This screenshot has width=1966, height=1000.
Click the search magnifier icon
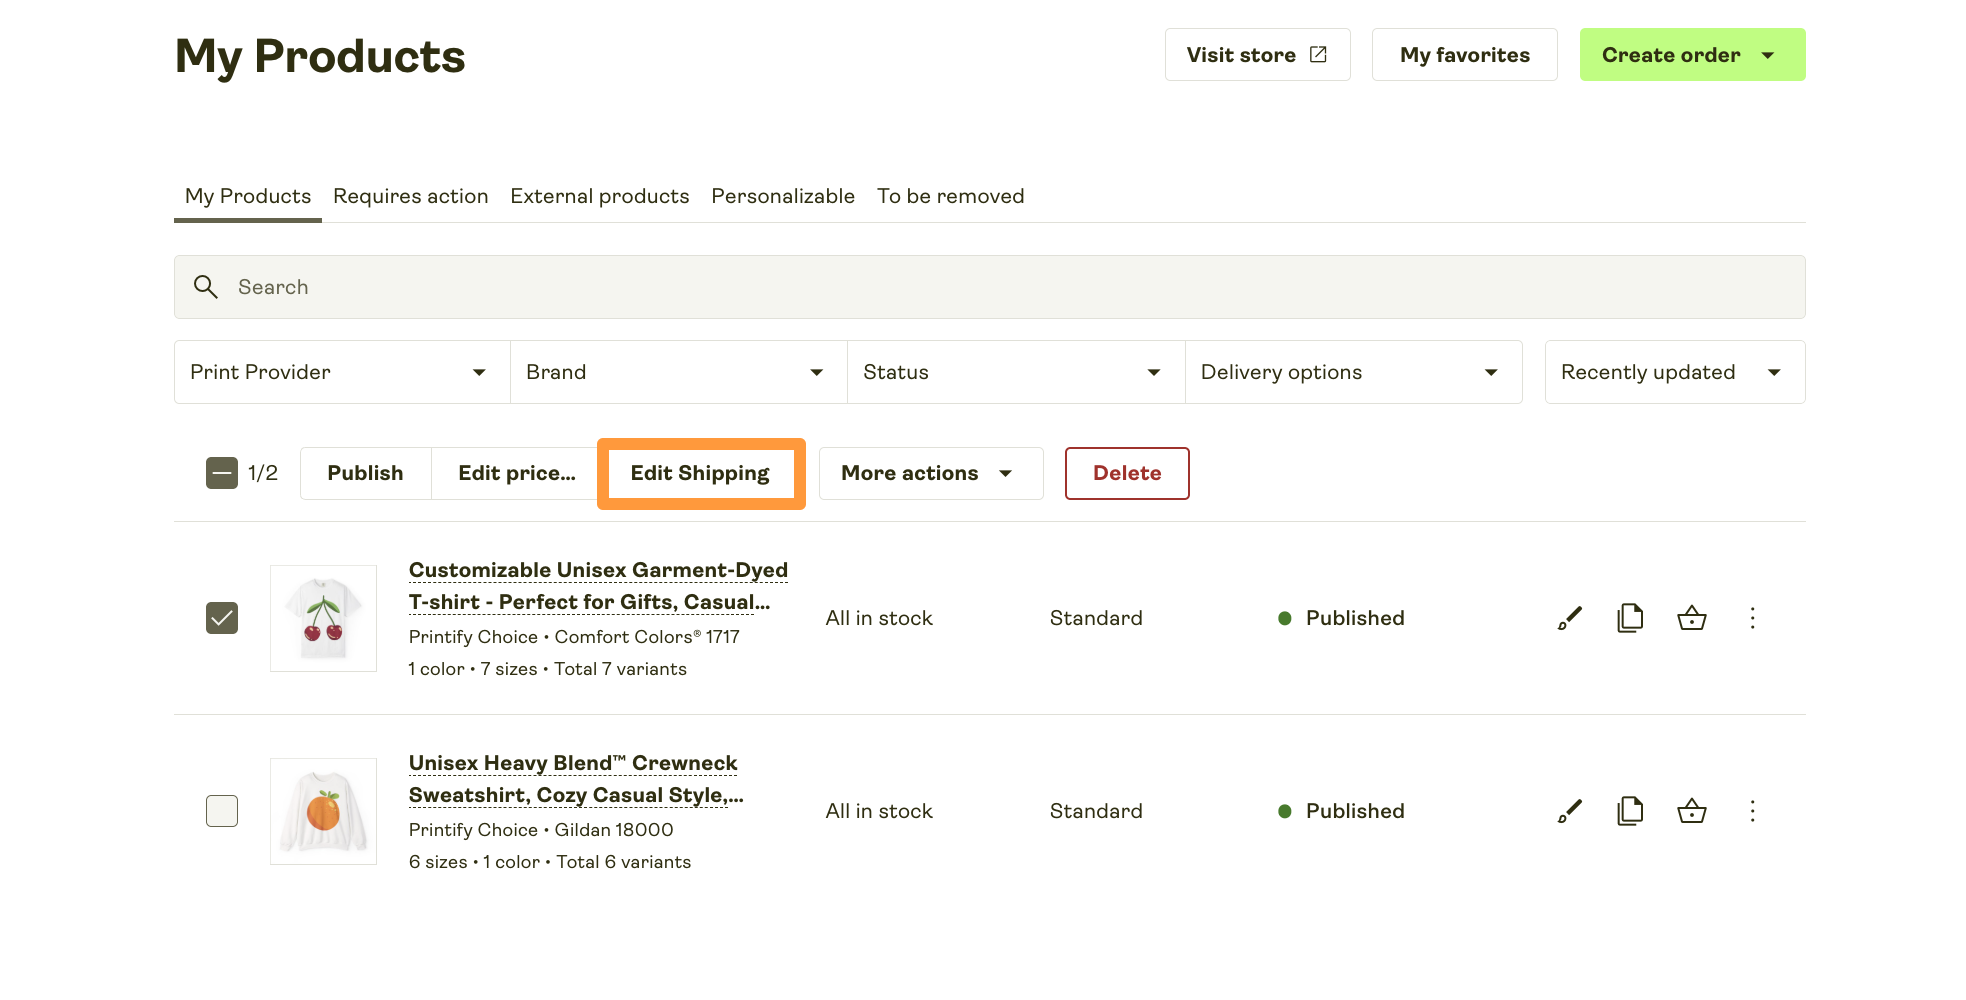click(x=205, y=287)
